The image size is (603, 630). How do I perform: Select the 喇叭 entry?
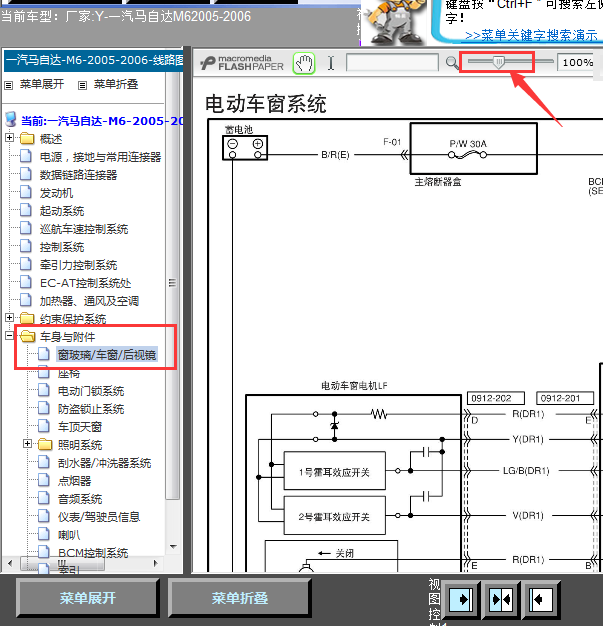(69, 535)
